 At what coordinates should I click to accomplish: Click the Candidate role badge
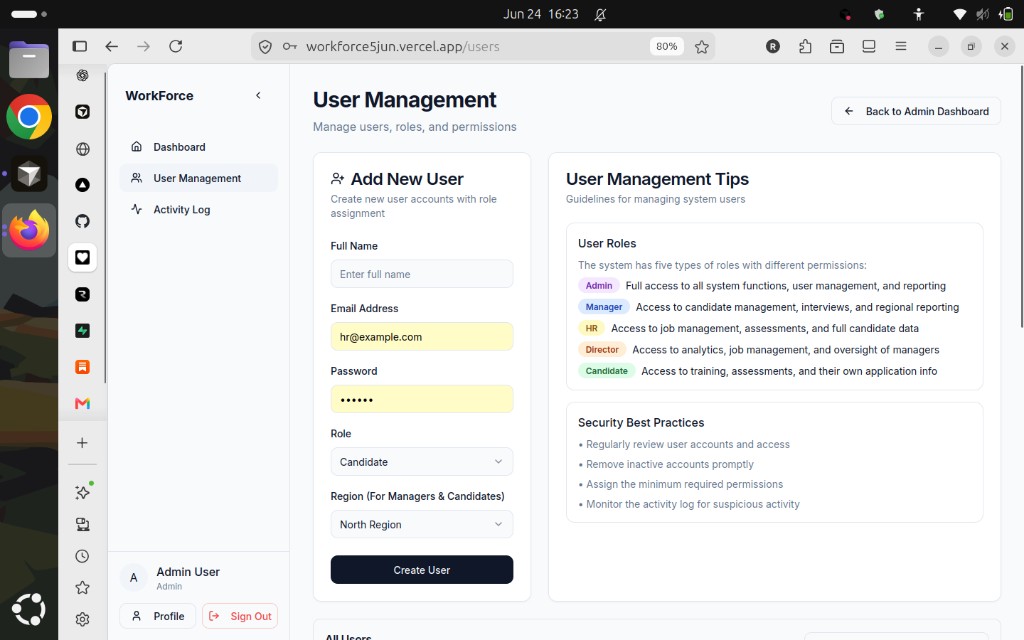[606, 371]
